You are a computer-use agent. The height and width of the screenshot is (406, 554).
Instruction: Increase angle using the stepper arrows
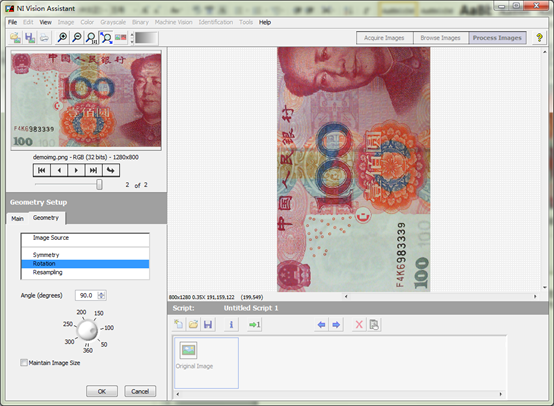coord(101,293)
